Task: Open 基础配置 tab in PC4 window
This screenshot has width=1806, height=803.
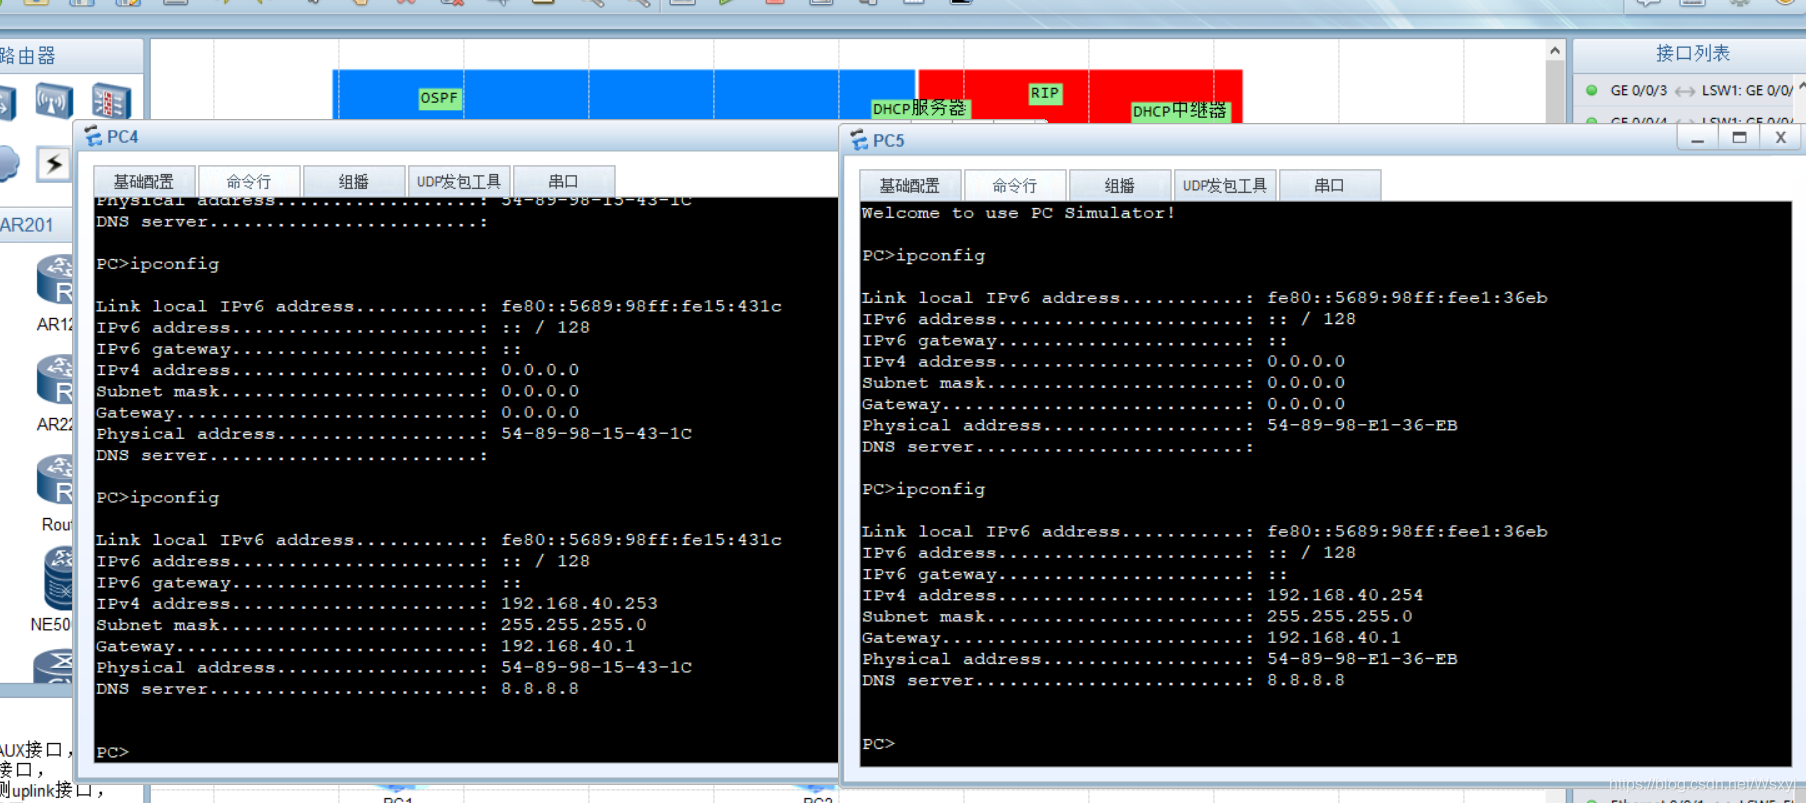Action: [144, 181]
